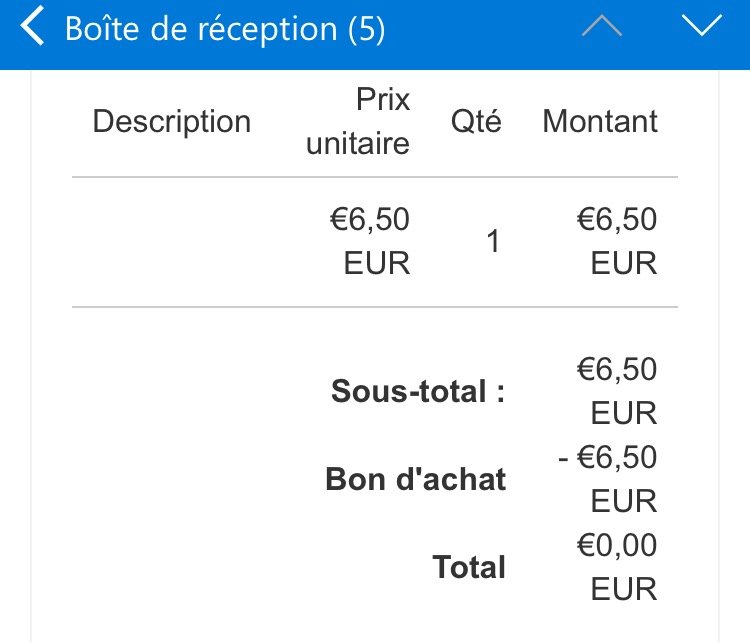Open Boîte de réception (5) title
The image size is (750, 643).
click(225, 29)
